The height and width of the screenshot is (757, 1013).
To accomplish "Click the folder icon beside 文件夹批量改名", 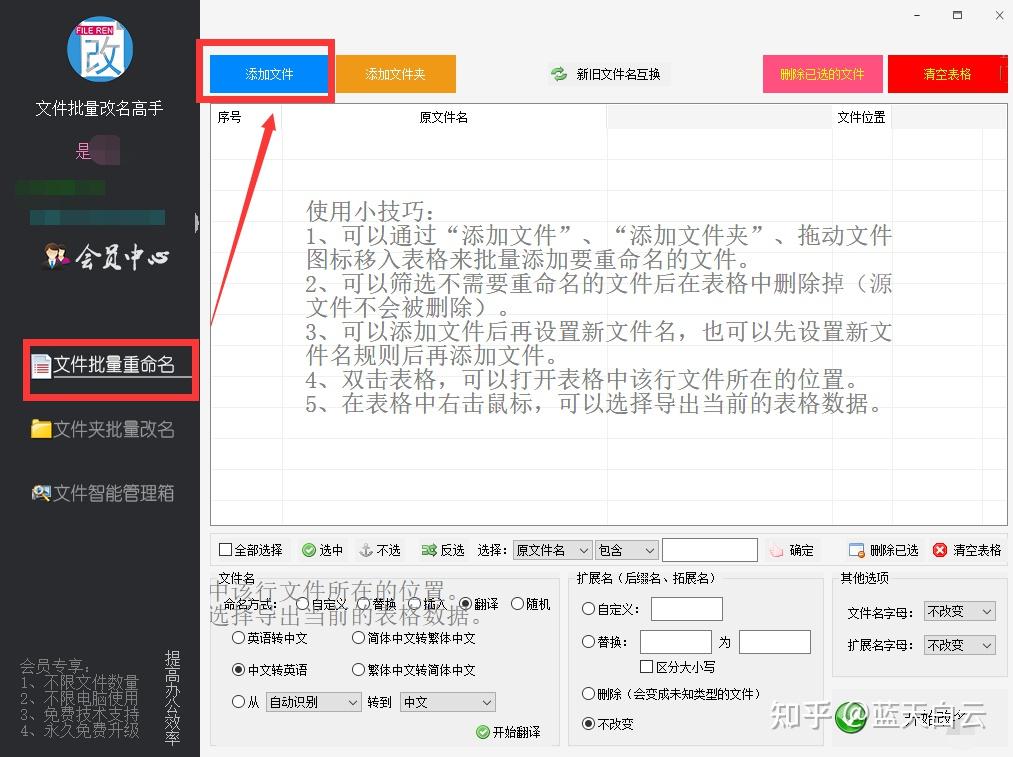I will 41,429.
